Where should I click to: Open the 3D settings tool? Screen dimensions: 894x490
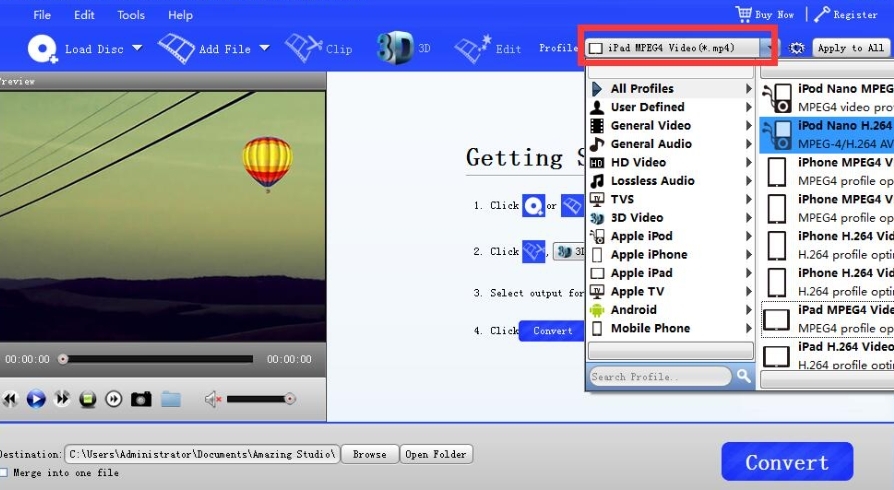(403, 48)
